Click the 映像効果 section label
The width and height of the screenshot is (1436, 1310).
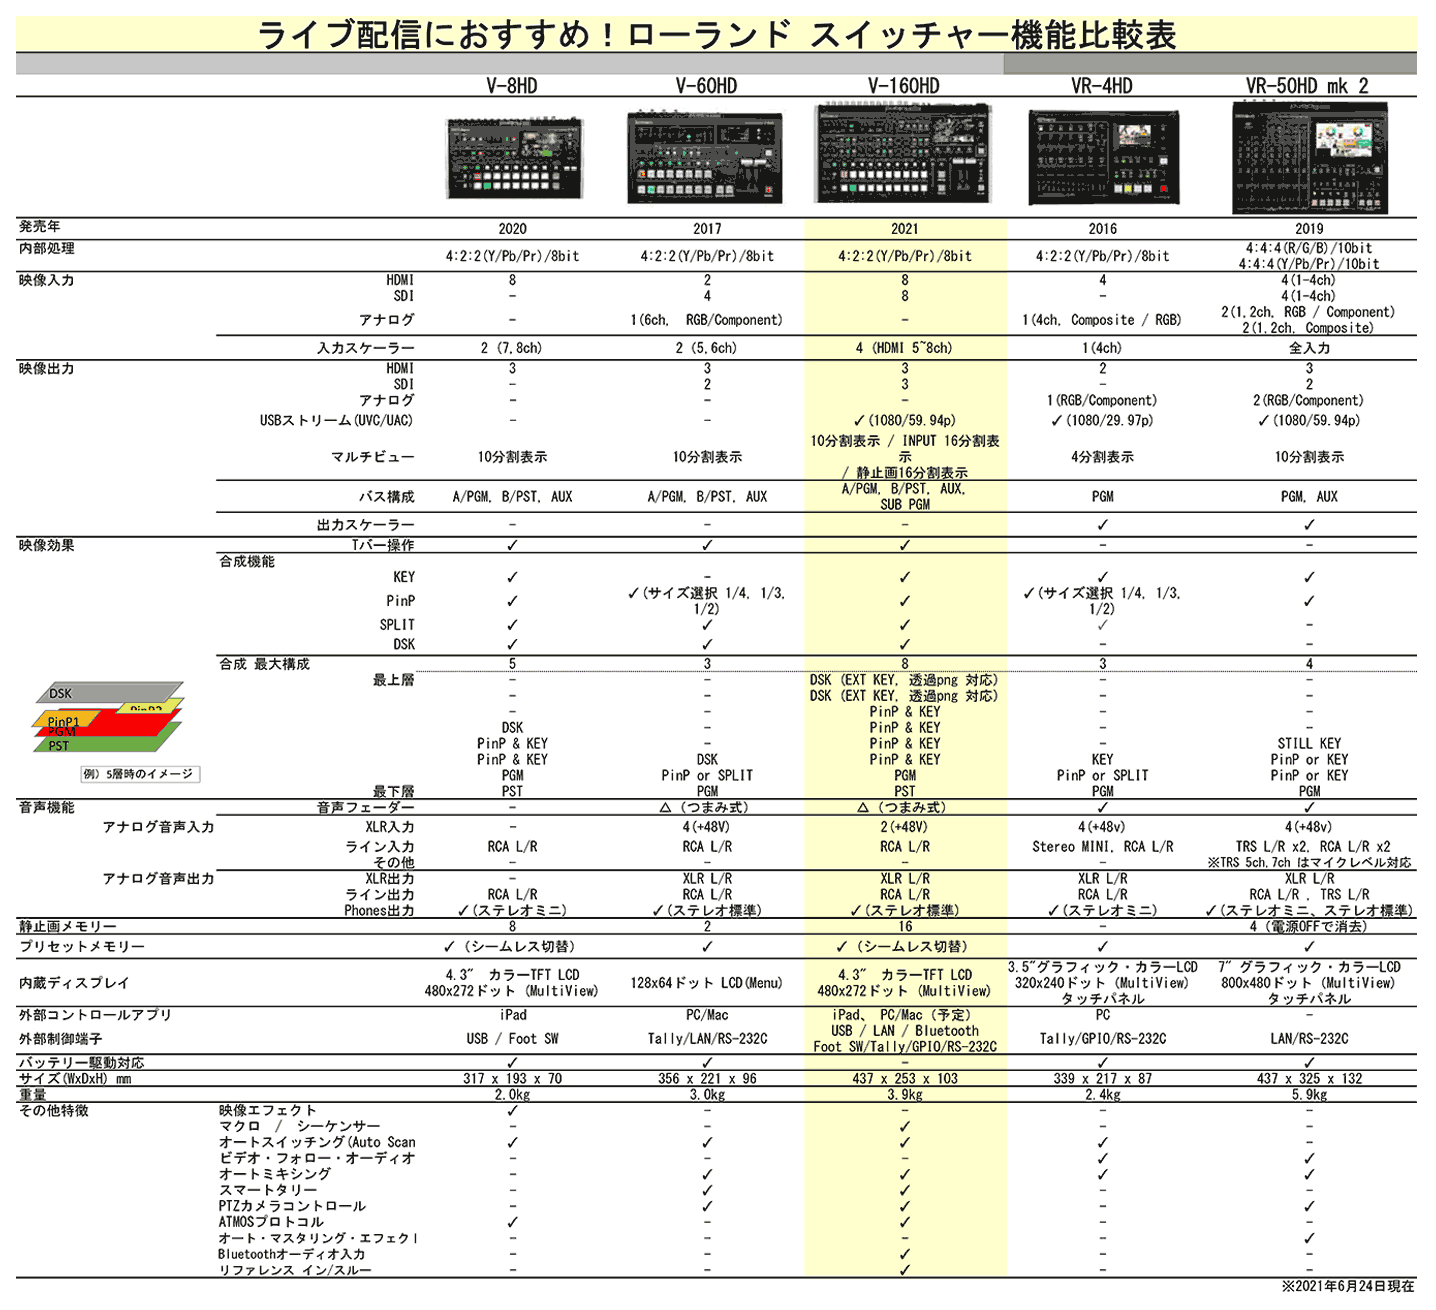point(47,545)
